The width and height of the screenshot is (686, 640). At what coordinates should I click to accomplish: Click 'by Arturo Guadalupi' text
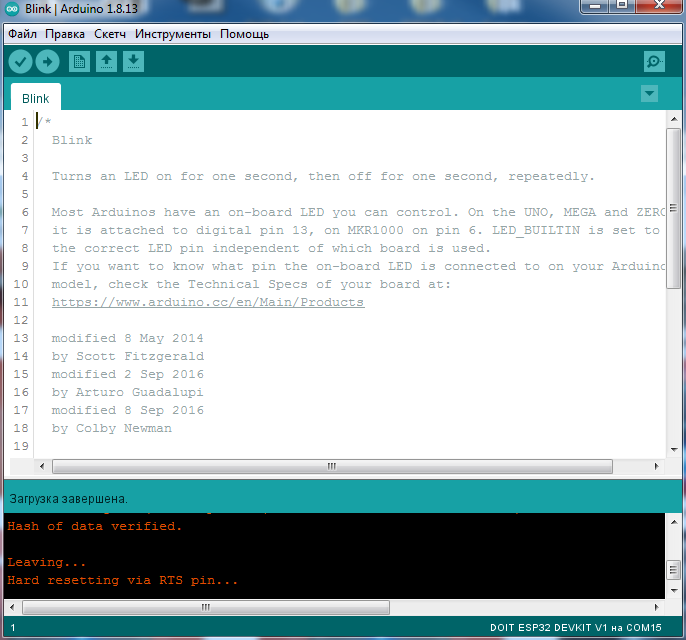pyautogui.click(x=127, y=392)
